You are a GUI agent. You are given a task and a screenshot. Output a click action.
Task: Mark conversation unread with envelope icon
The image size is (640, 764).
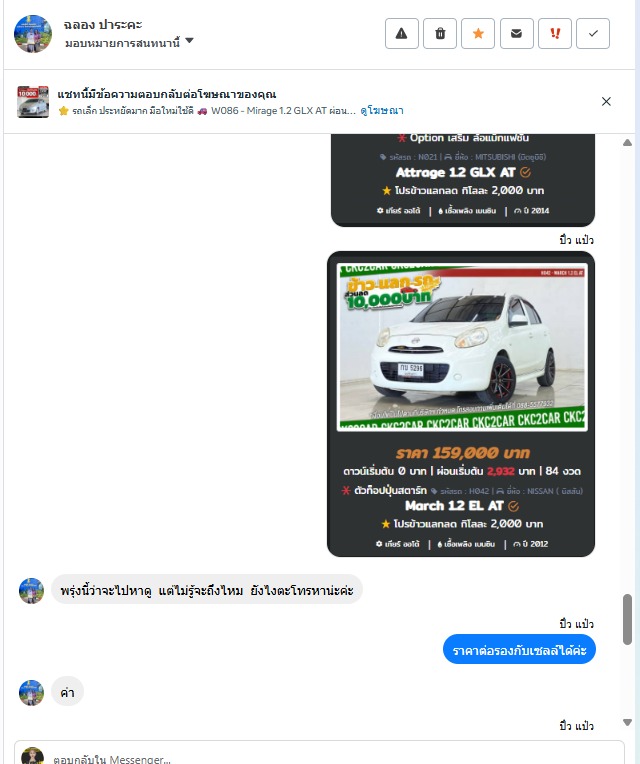tap(516, 34)
